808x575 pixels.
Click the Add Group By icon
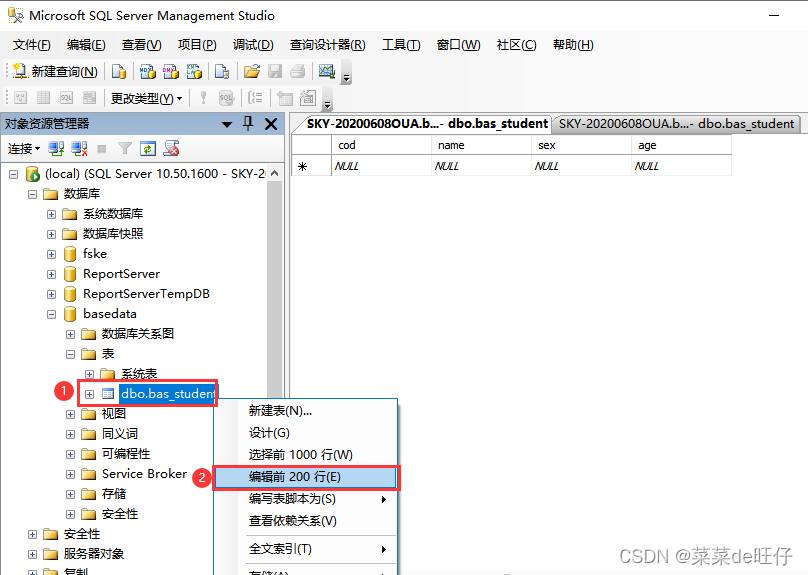pos(256,97)
